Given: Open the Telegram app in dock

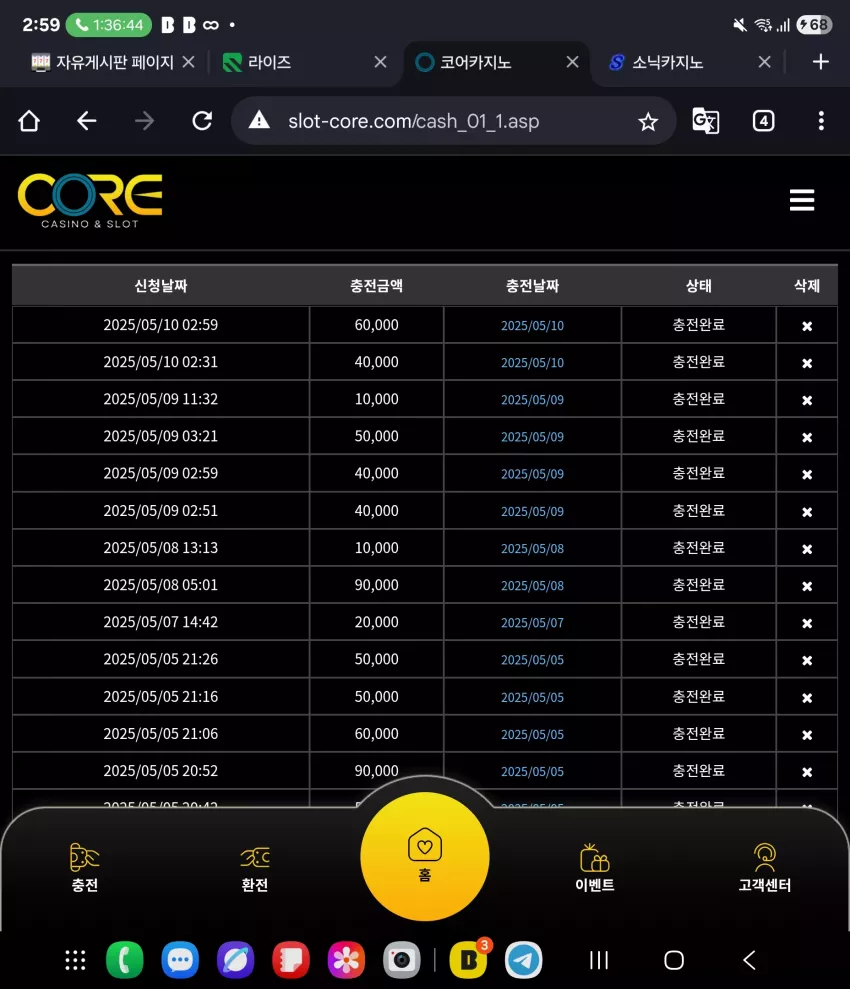Looking at the screenshot, I should pyautogui.click(x=523, y=960).
